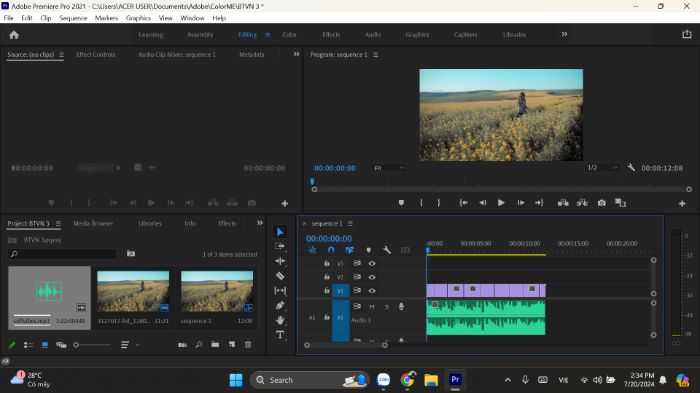Switch to the Effect Controls tab
This screenshot has height=393, width=700.
[x=96, y=54]
